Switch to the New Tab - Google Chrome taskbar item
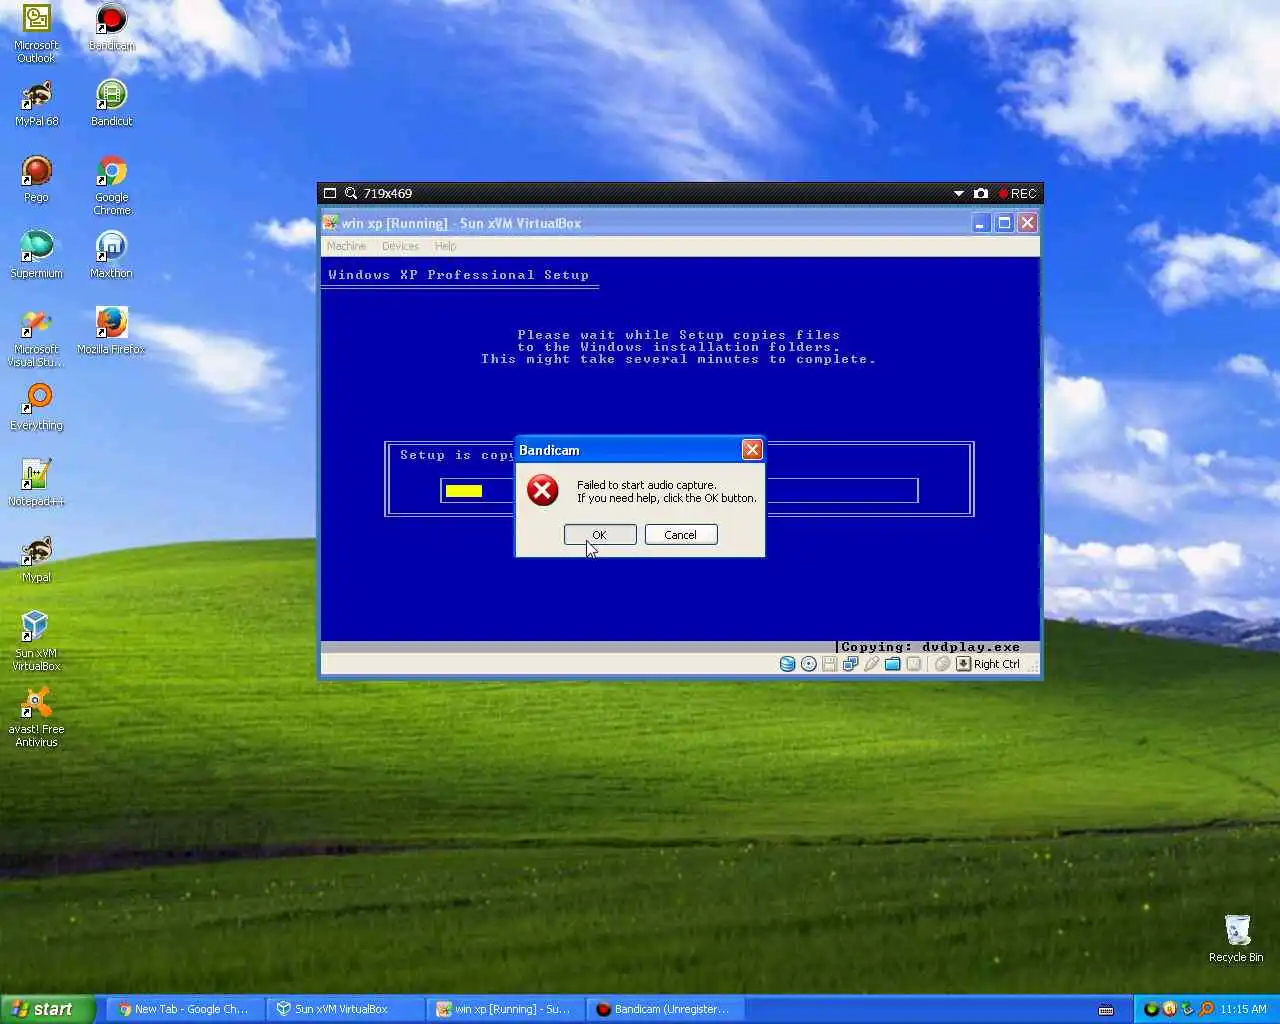Viewport: 1280px width, 1024px height. (184, 1009)
